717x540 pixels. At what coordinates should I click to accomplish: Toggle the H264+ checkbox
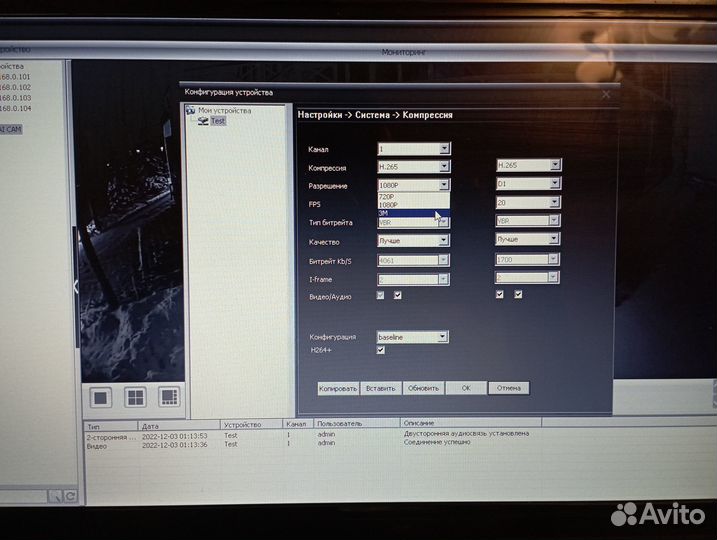pyautogui.click(x=380, y=350)
